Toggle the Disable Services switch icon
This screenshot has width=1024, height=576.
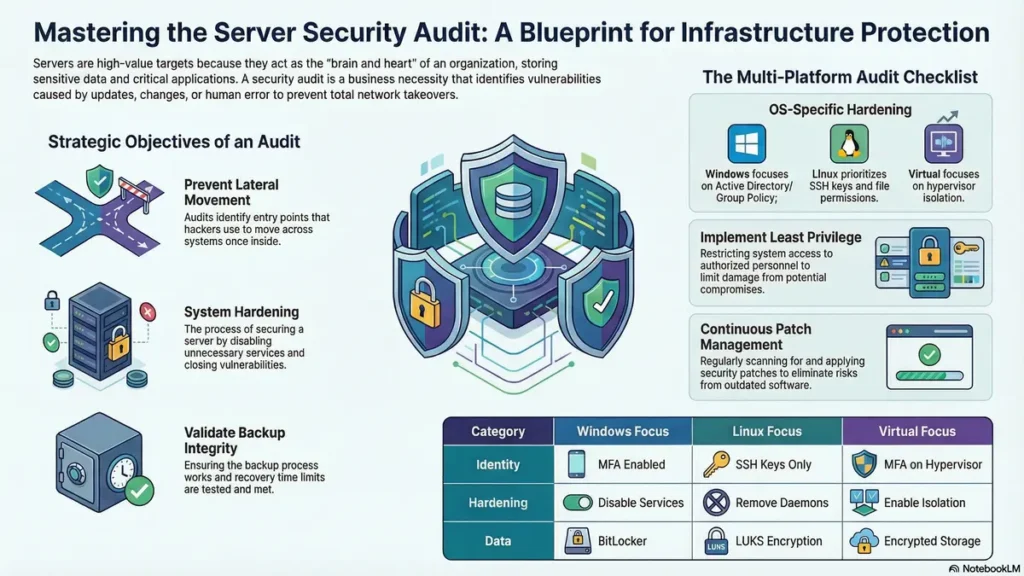(577, 502)
